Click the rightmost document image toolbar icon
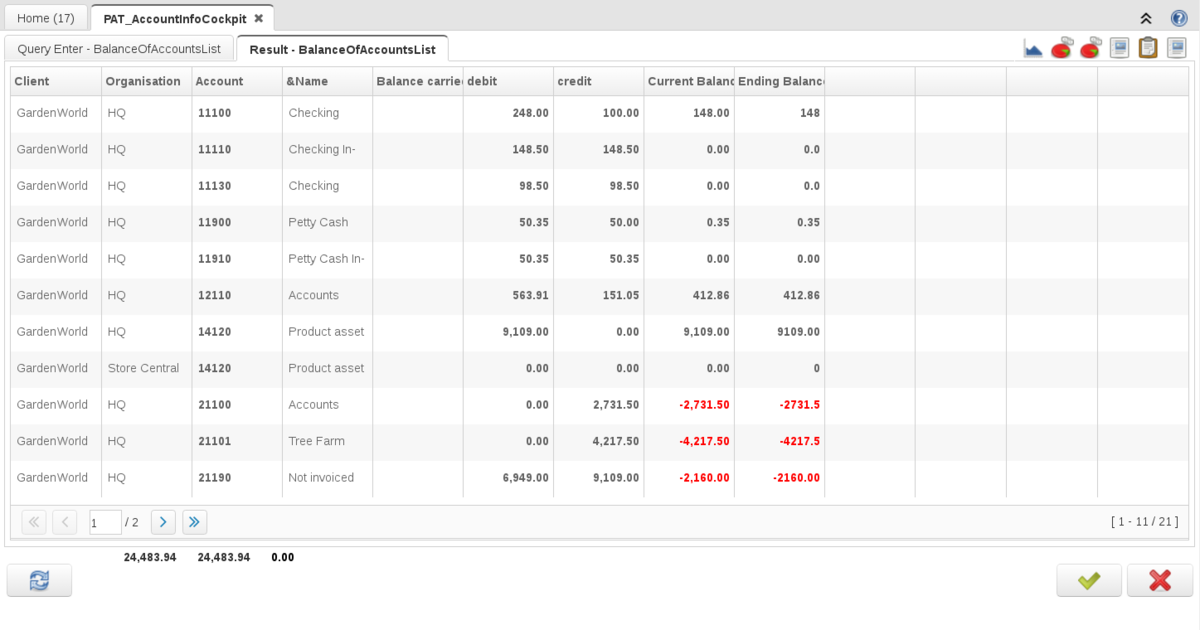 click(x=1177, y=48)
